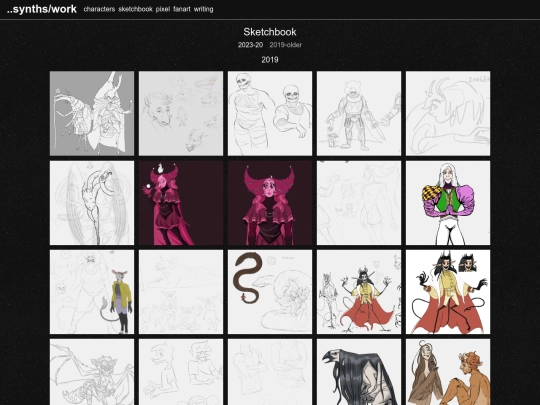Open the front-facing pink witch portrait
Viewport: 540px width, 405px height.
(270, 203)
